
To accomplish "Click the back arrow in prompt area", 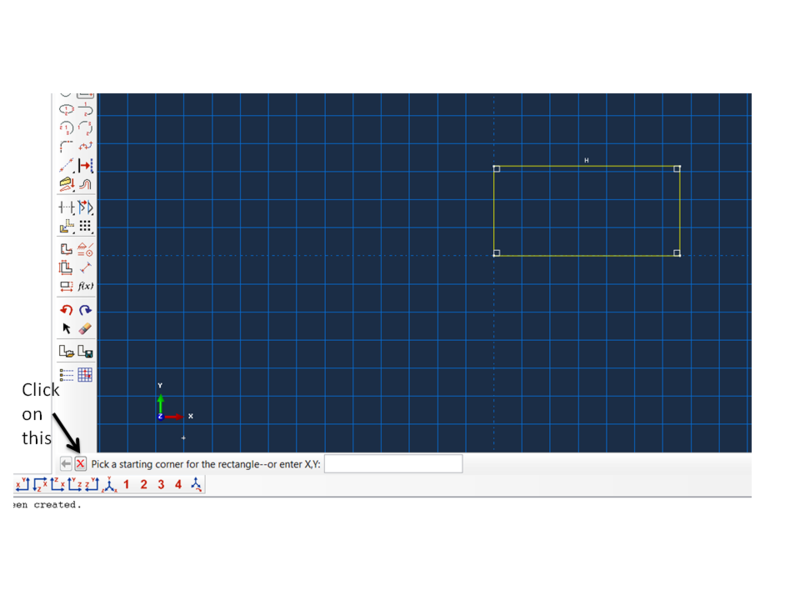I will tap(65, 463).
